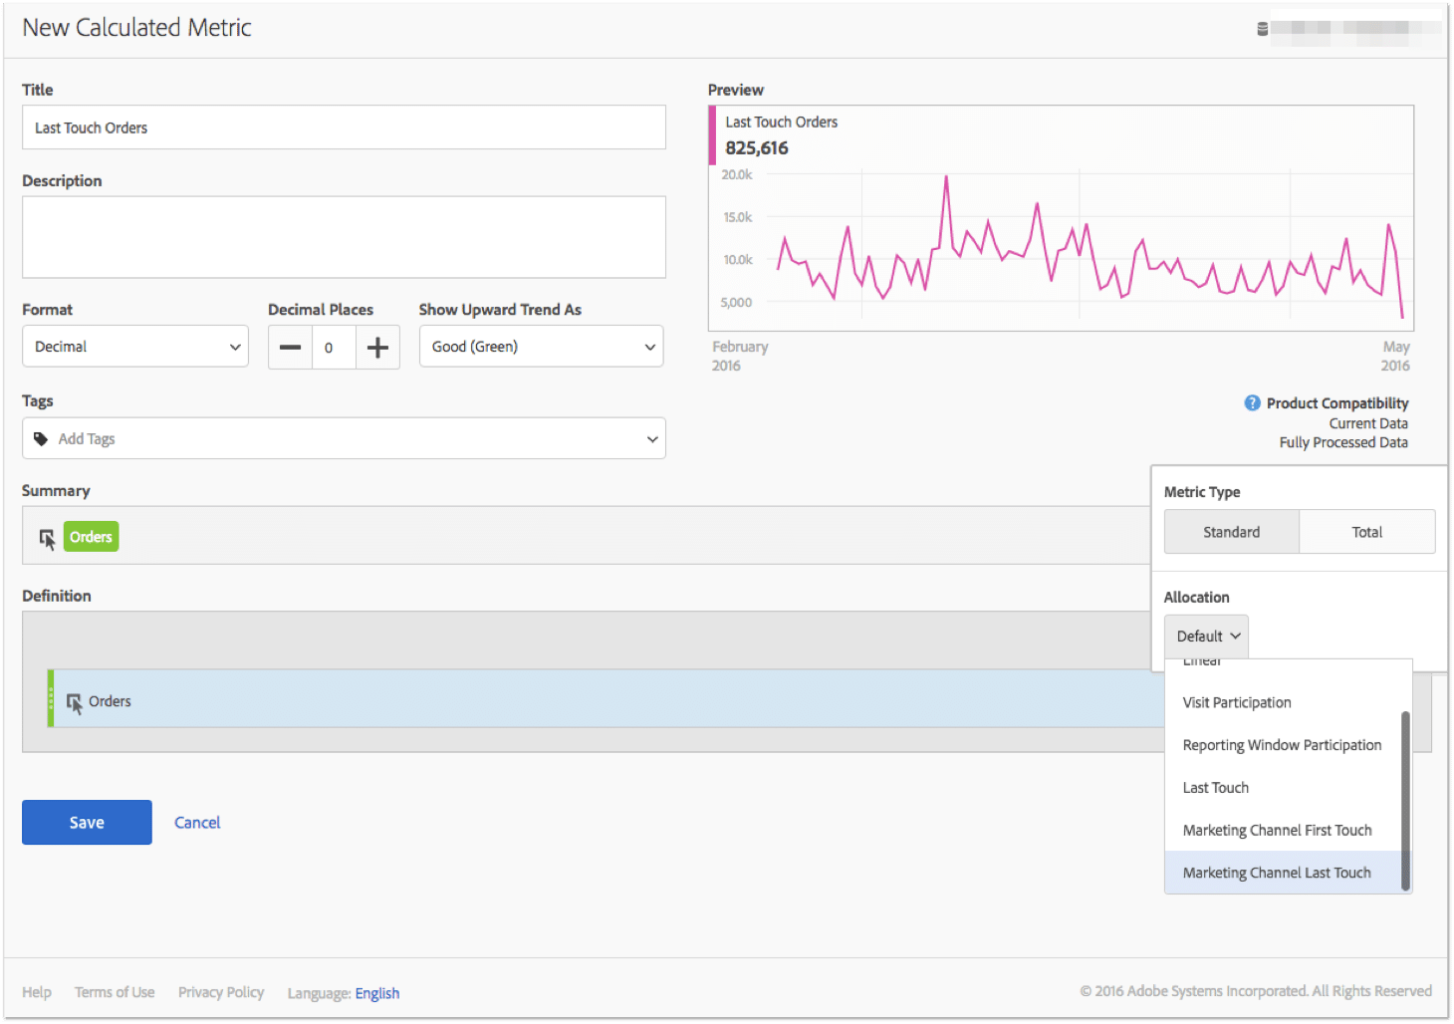The height and width of the screenshot is (1024, 1454).
Task: Open the Format dropdown showing Decimal
Action: (x=134, y=346)
